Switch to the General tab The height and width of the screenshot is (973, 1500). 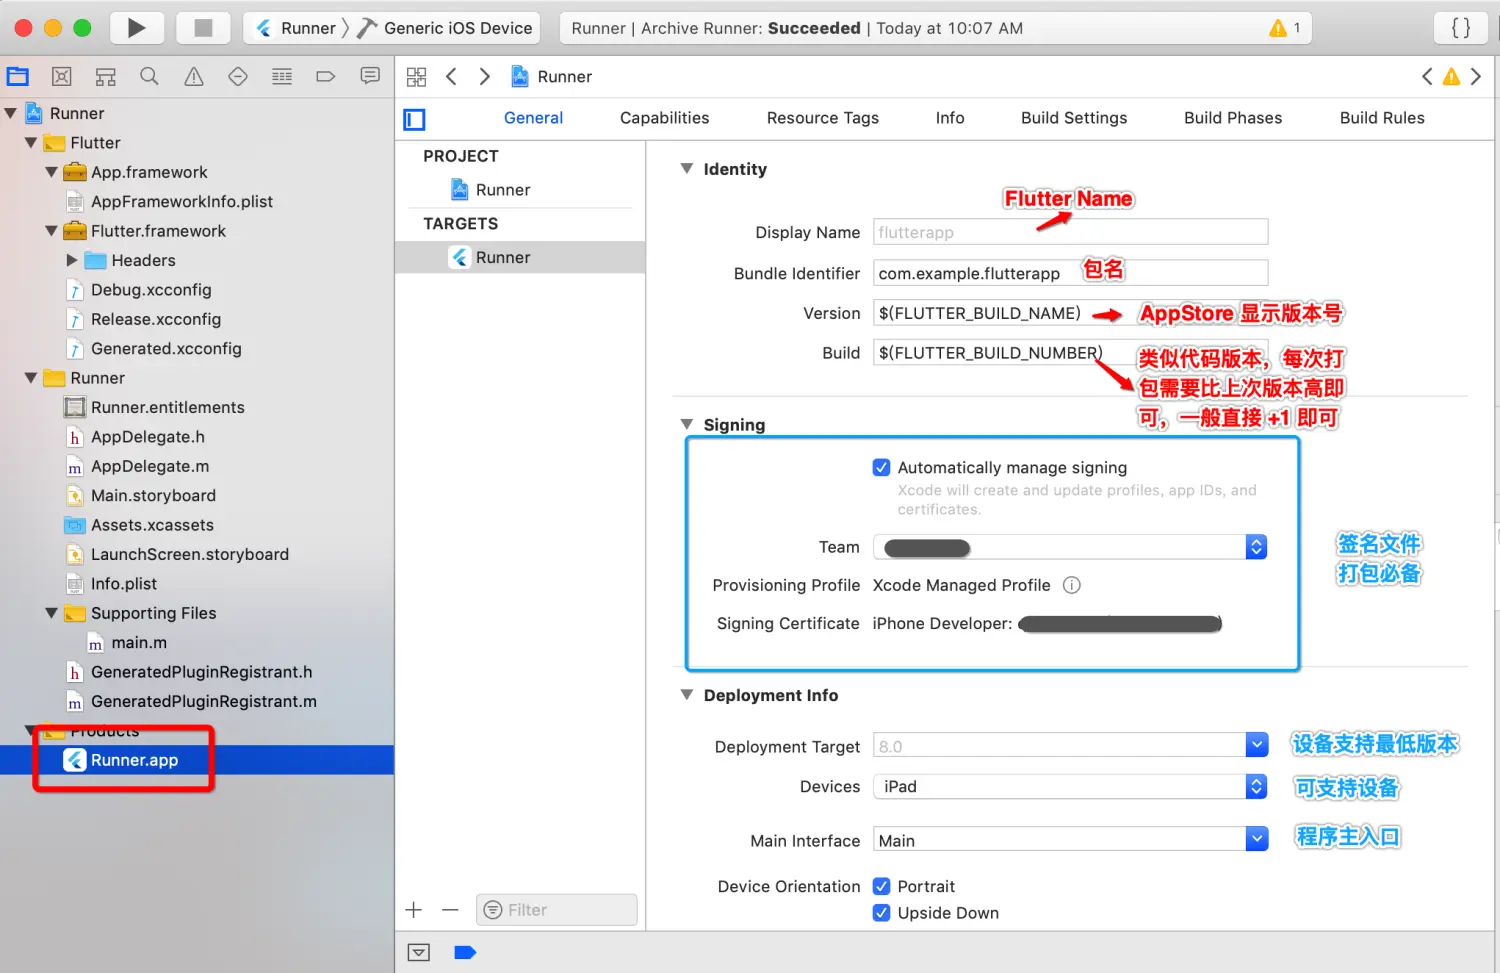[533, 118]
